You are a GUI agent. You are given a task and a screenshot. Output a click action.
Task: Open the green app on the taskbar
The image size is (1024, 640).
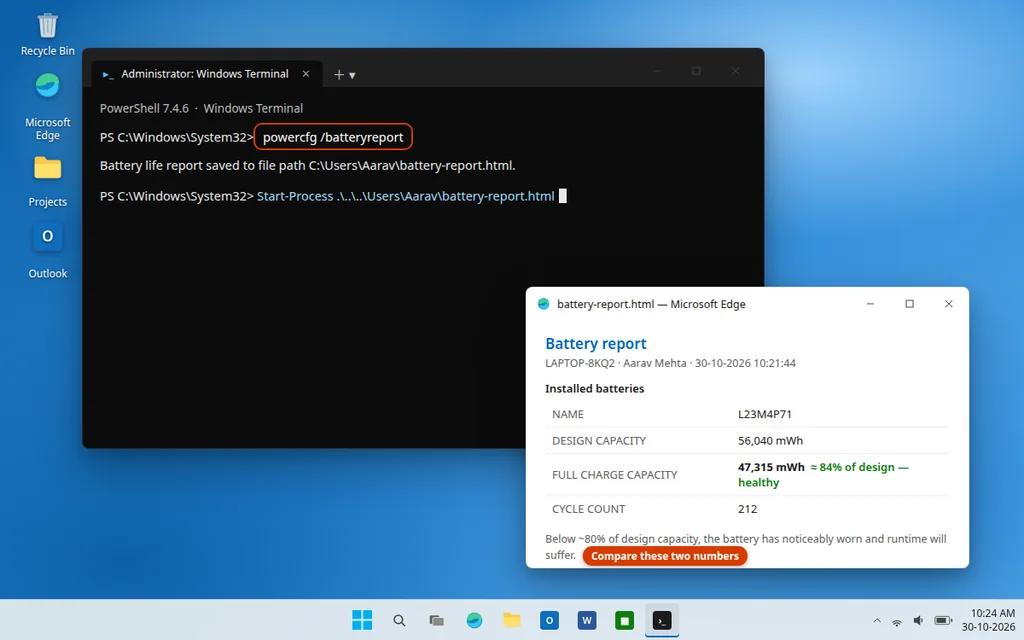(x=624, y=620)
